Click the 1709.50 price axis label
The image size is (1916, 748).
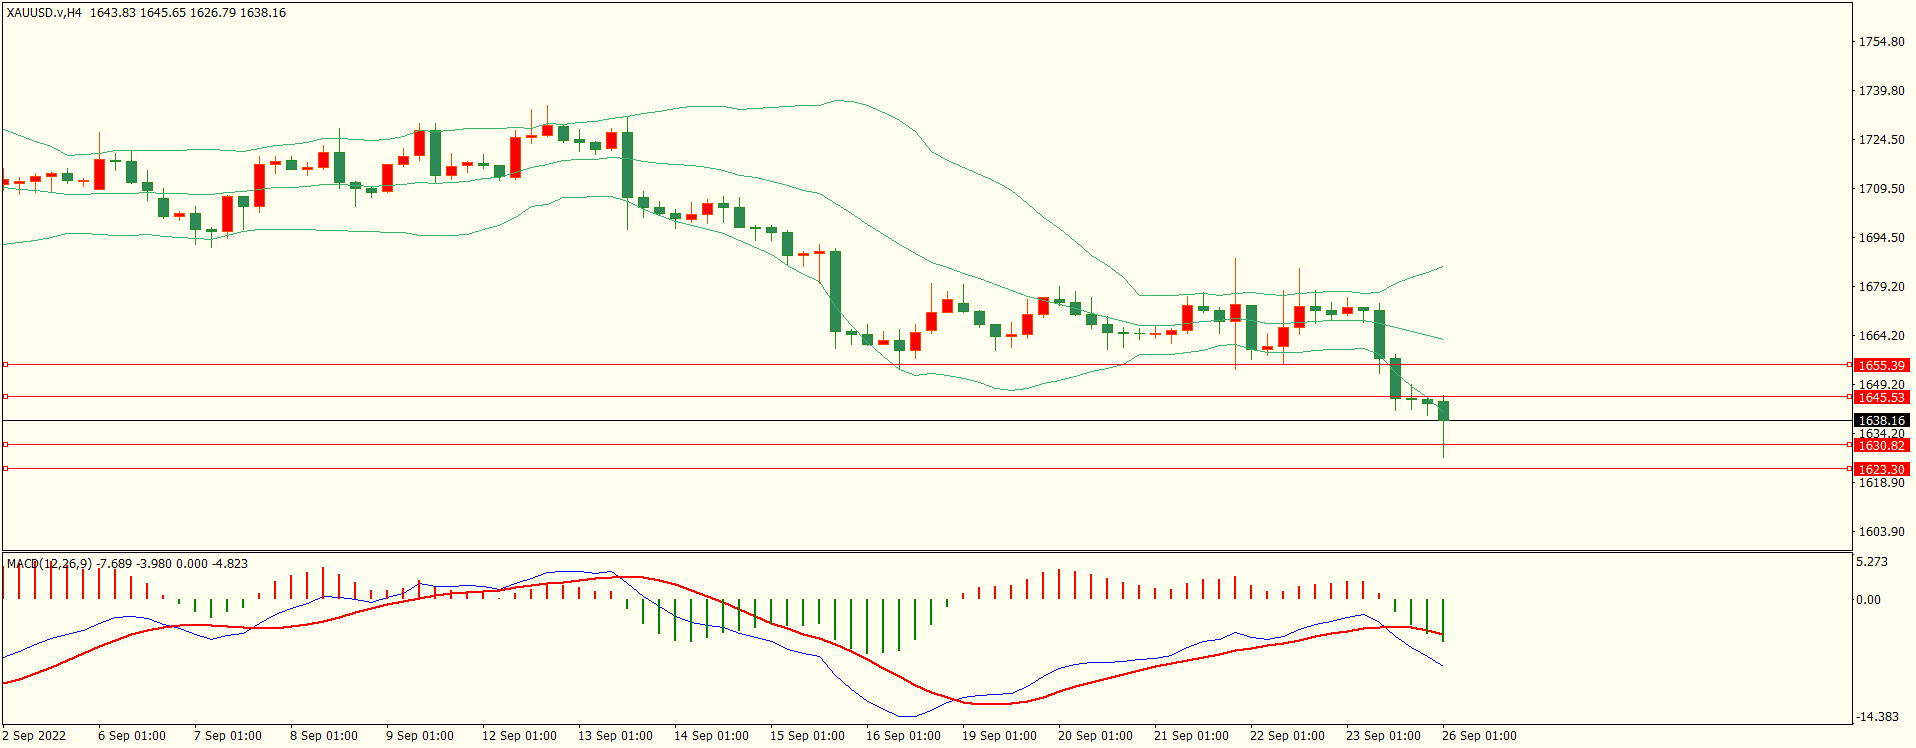pyautogui.click(x=1881, y=189)
